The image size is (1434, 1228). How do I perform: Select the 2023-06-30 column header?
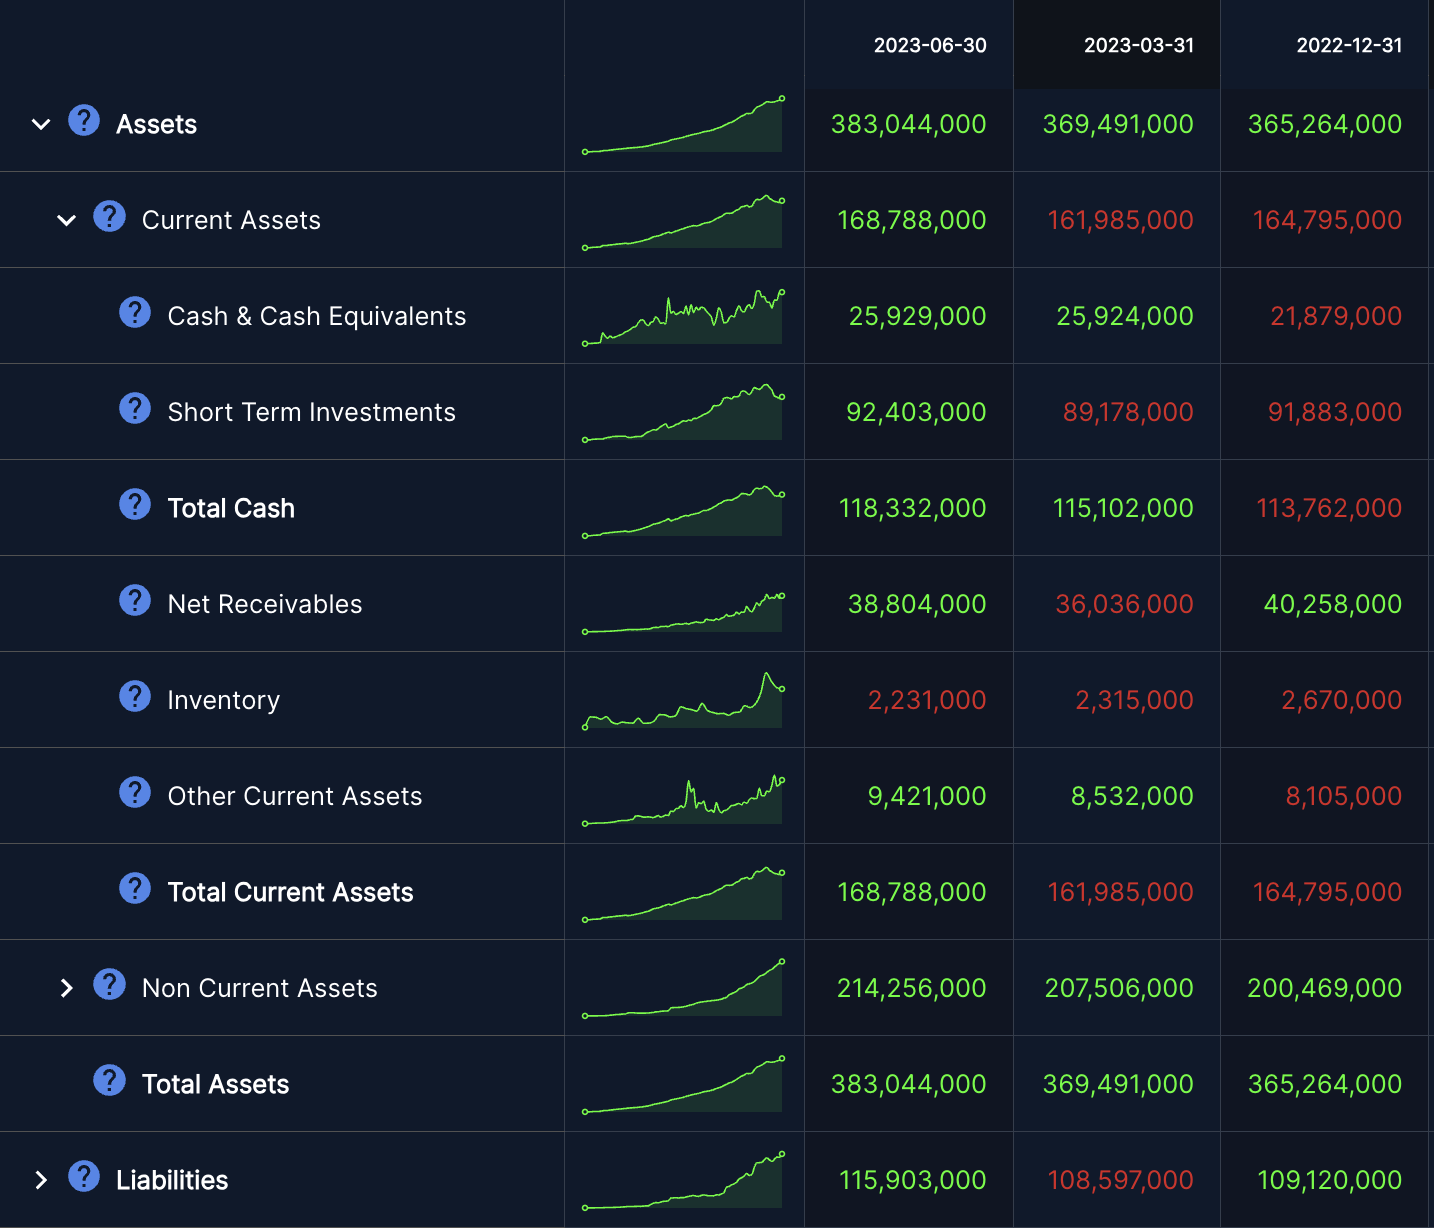930,45
